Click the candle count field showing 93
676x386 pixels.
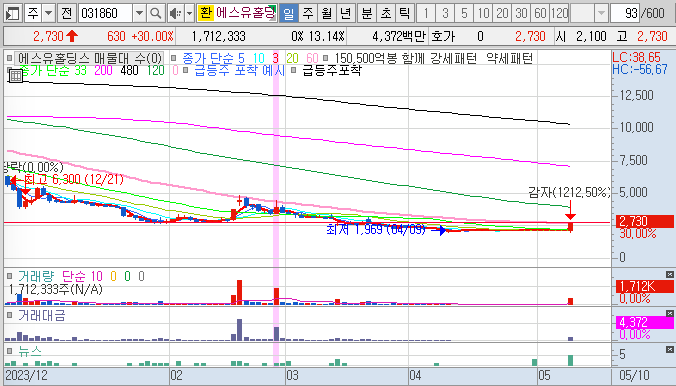[625, 14]
